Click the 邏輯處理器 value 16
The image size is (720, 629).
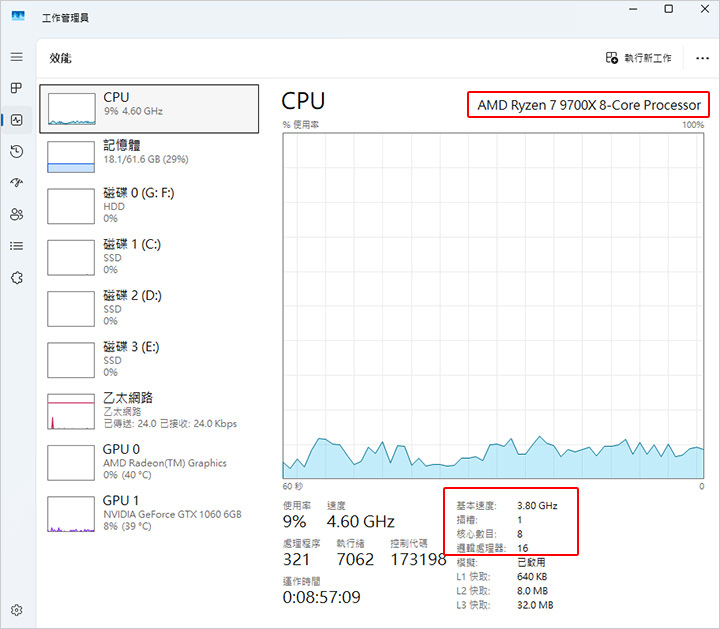[x=523, y=548]
